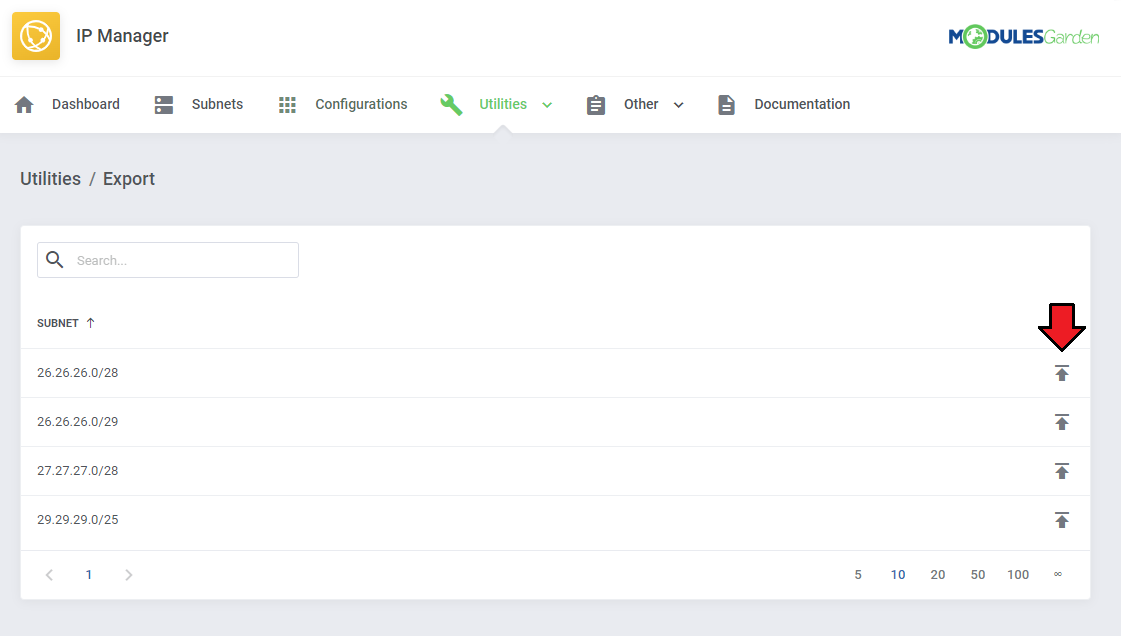1121x636 pixels.
Task: Click the ModulesGarden logo
Action: click(x=1024, y=36)
